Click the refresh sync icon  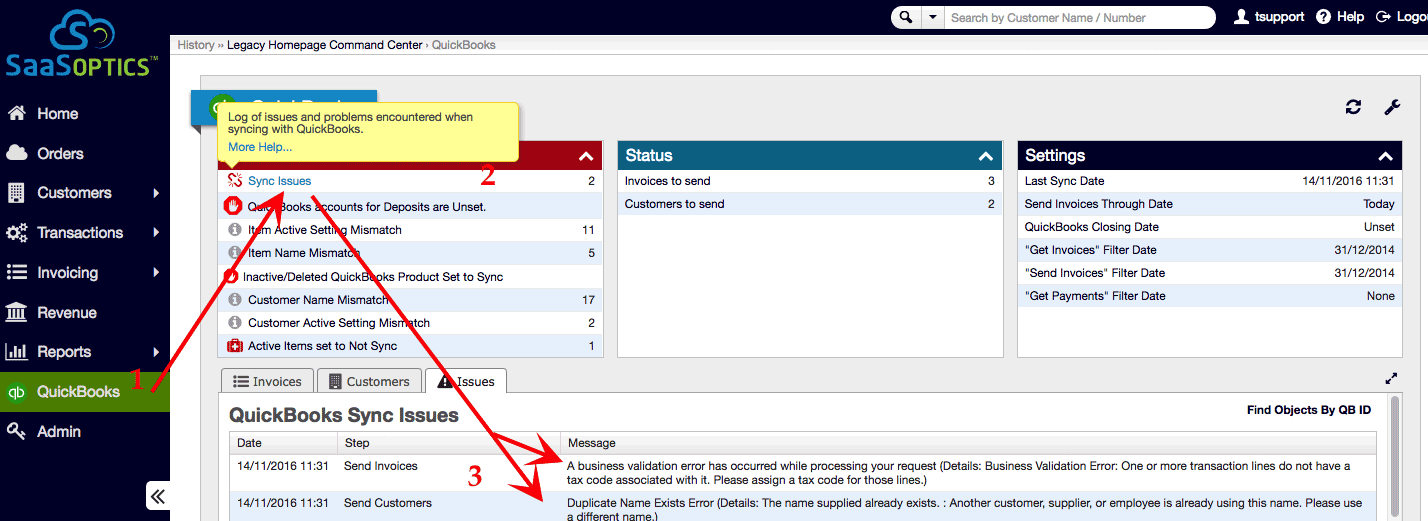(x=1354, y=107)
